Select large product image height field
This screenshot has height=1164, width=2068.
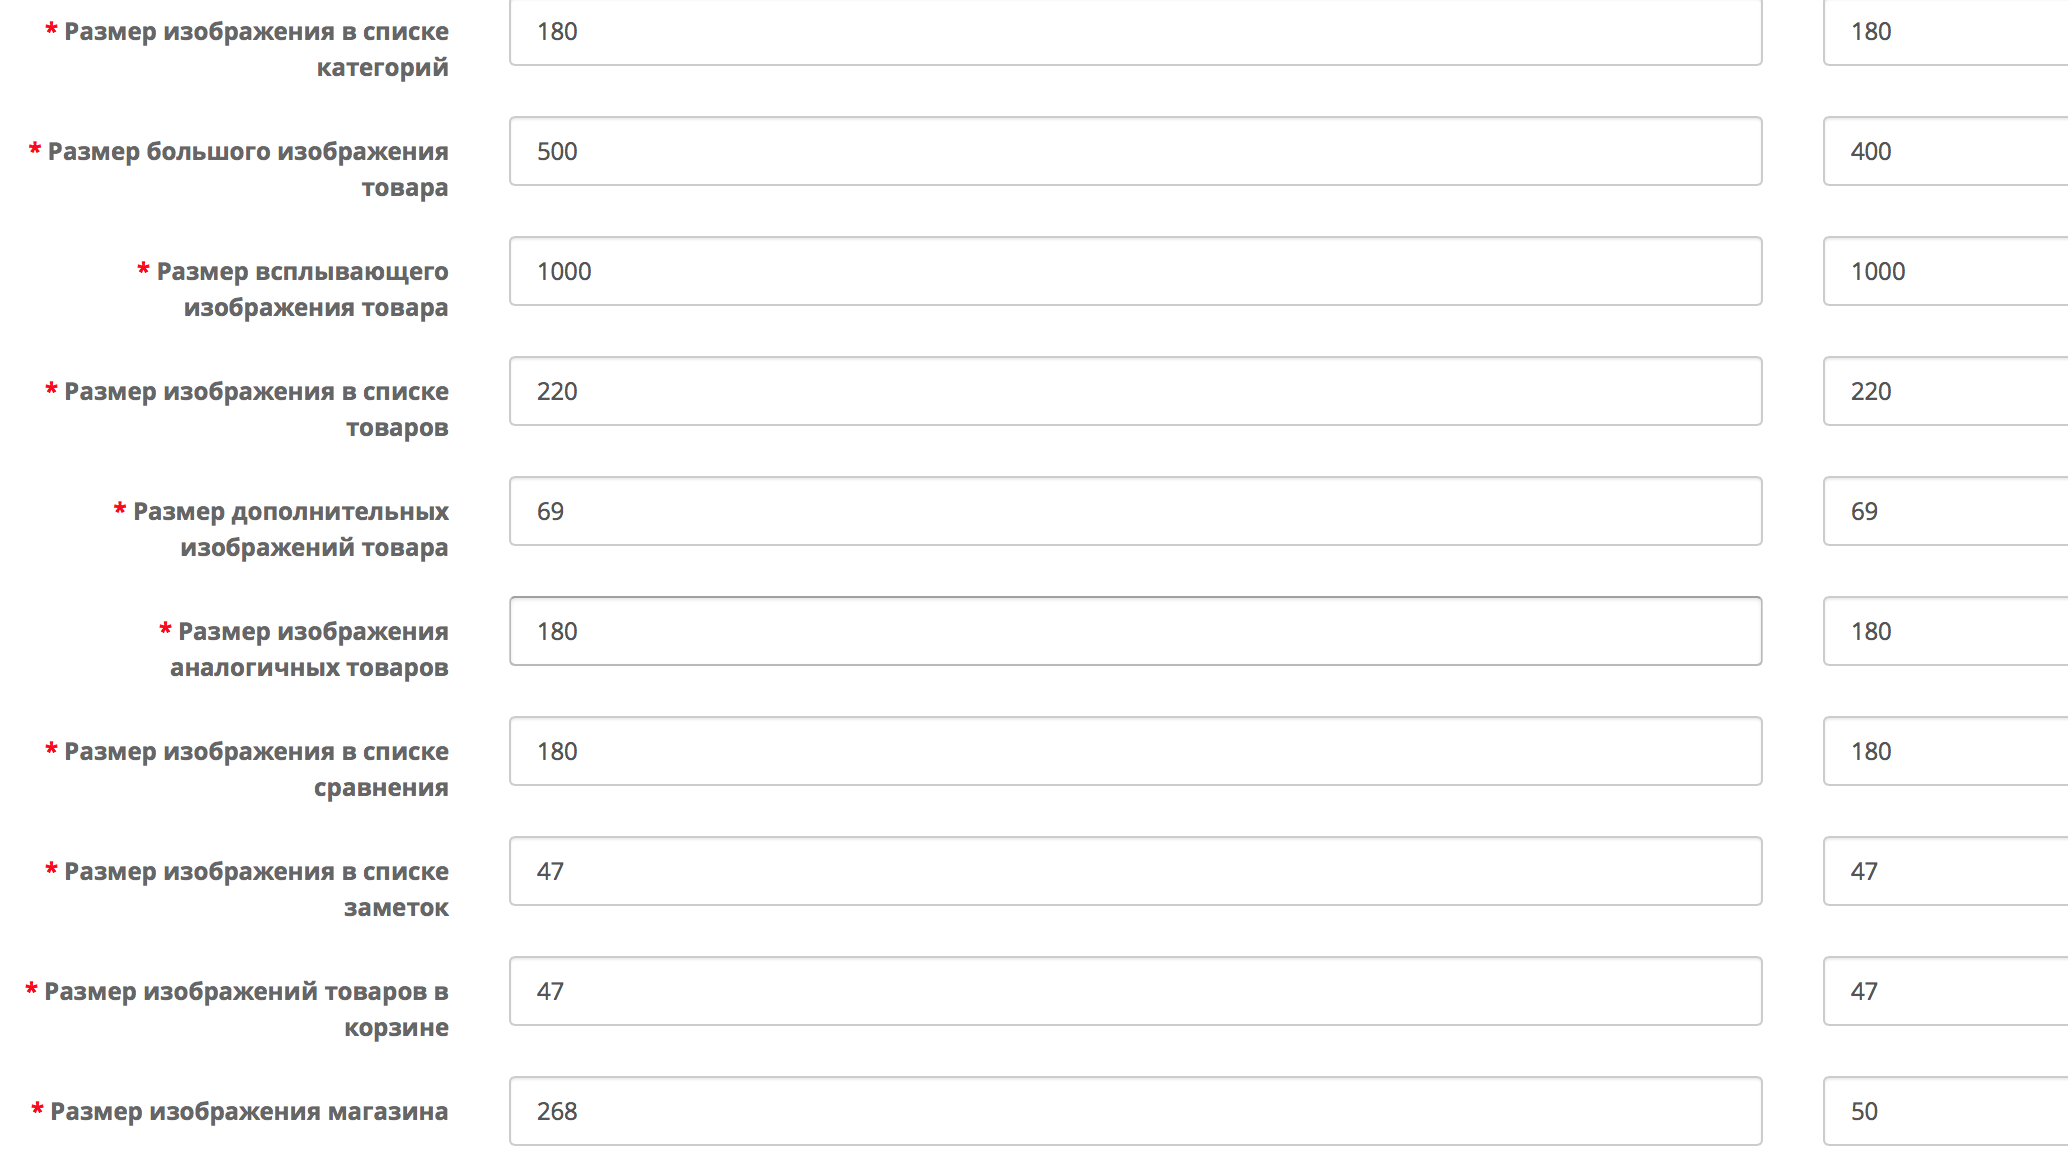(x=1945, y=151)
